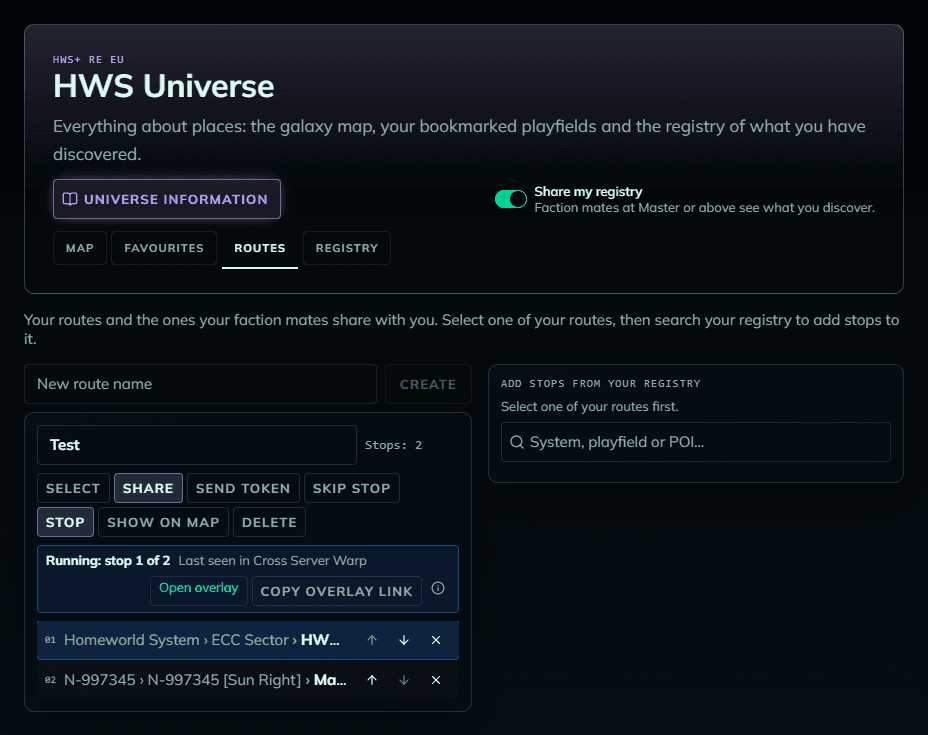Remove the N-997345 stop
This screenshot has height=735, width=928.
coord(436,680)
